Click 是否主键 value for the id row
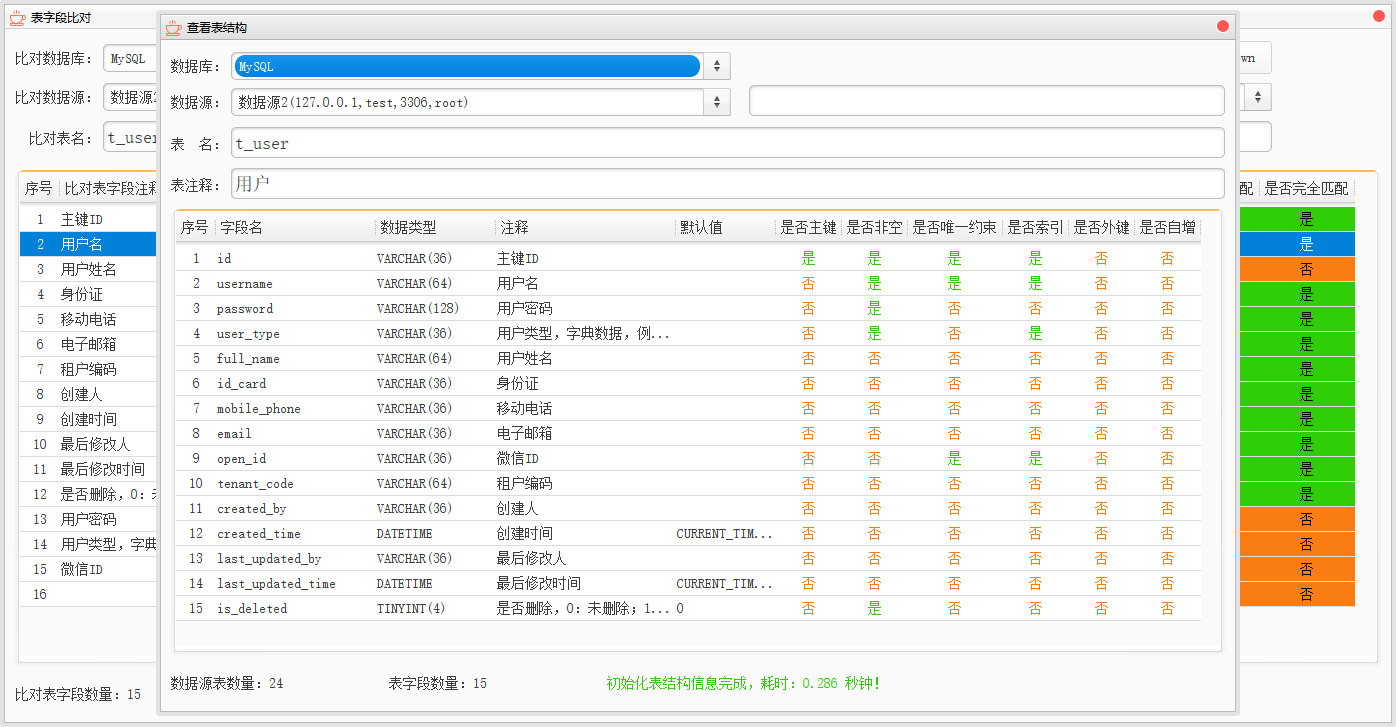This screenshot has width=1396, height=727. [x=808, y=259]
